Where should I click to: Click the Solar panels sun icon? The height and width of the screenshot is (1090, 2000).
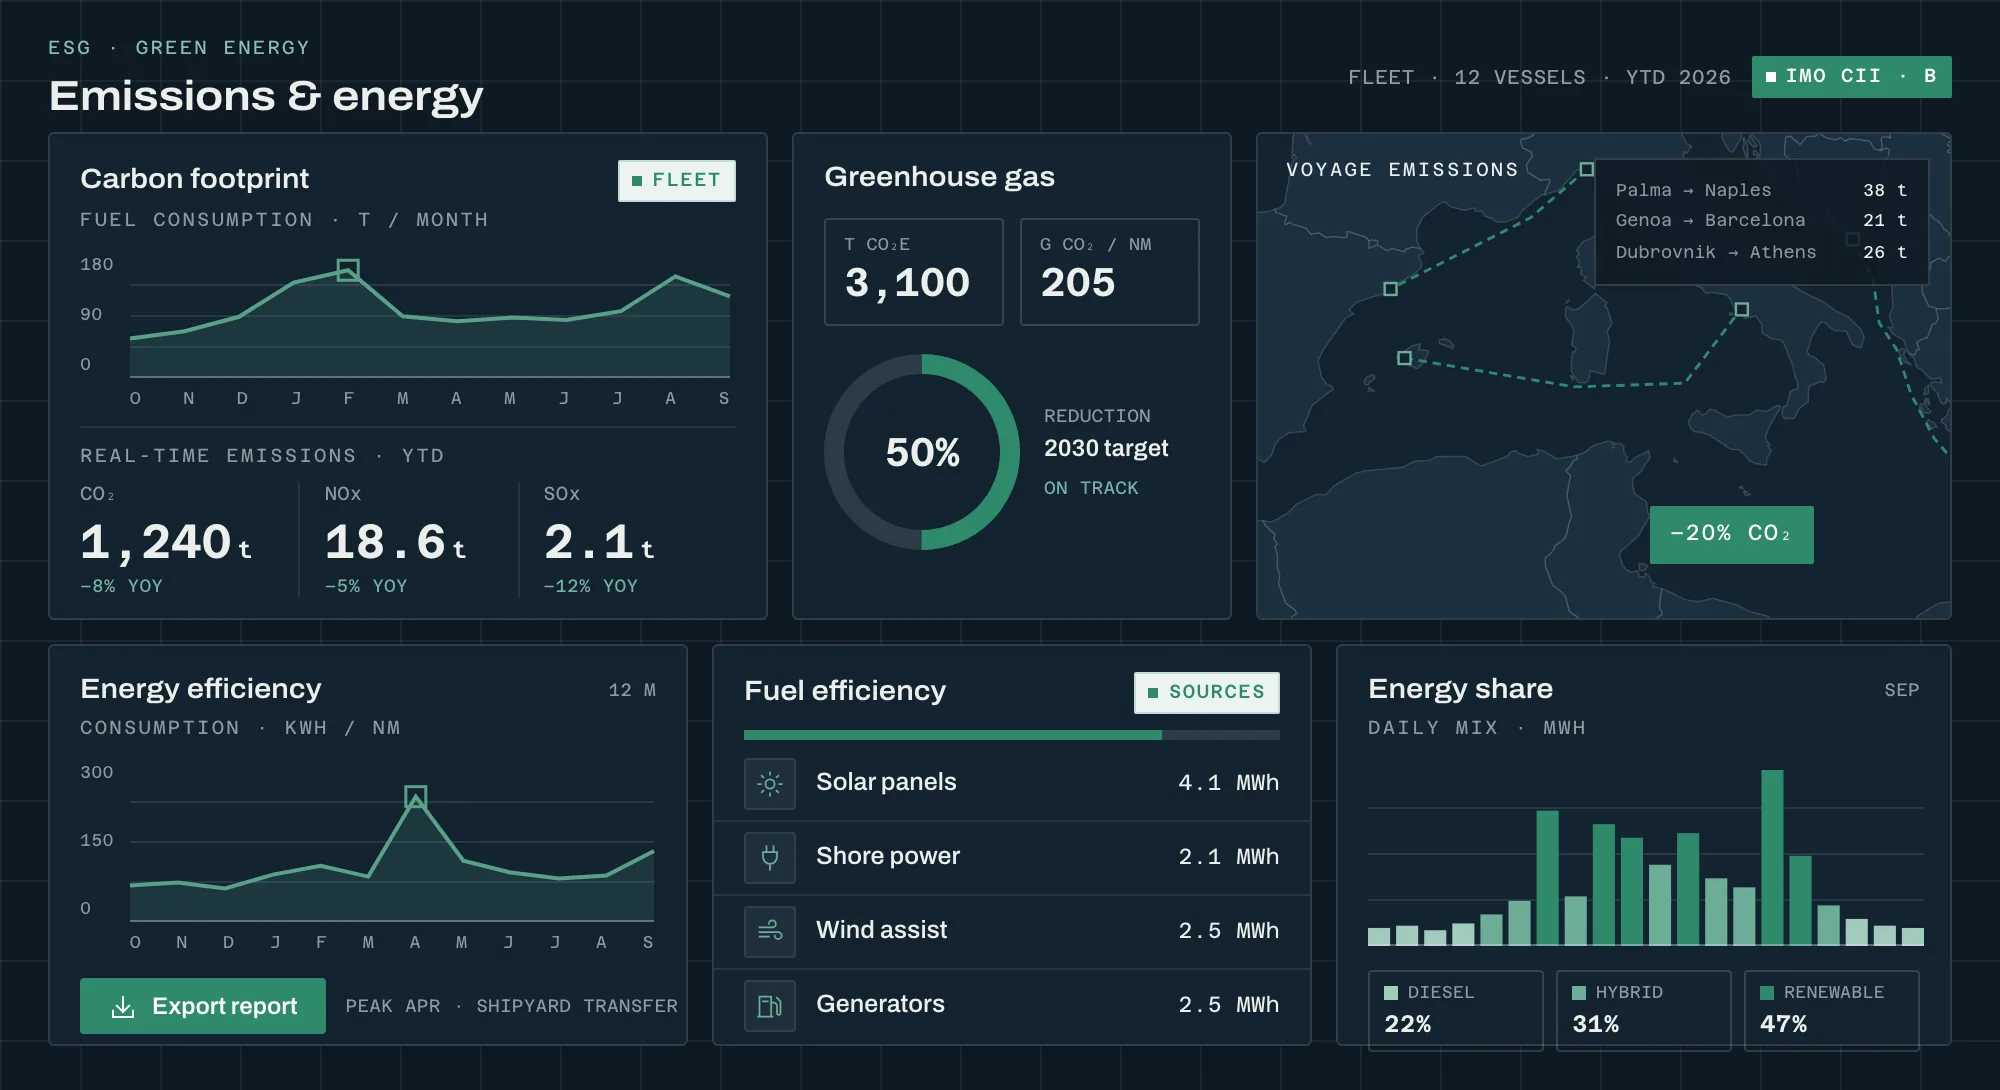pyautogui.click(x=770, y=784)
